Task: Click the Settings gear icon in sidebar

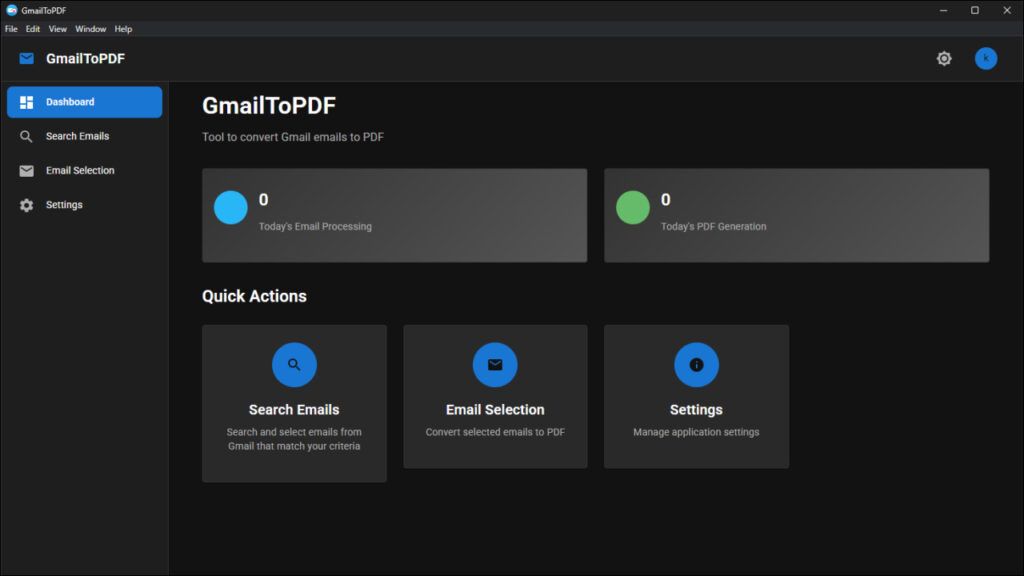Action: point(26,205)
